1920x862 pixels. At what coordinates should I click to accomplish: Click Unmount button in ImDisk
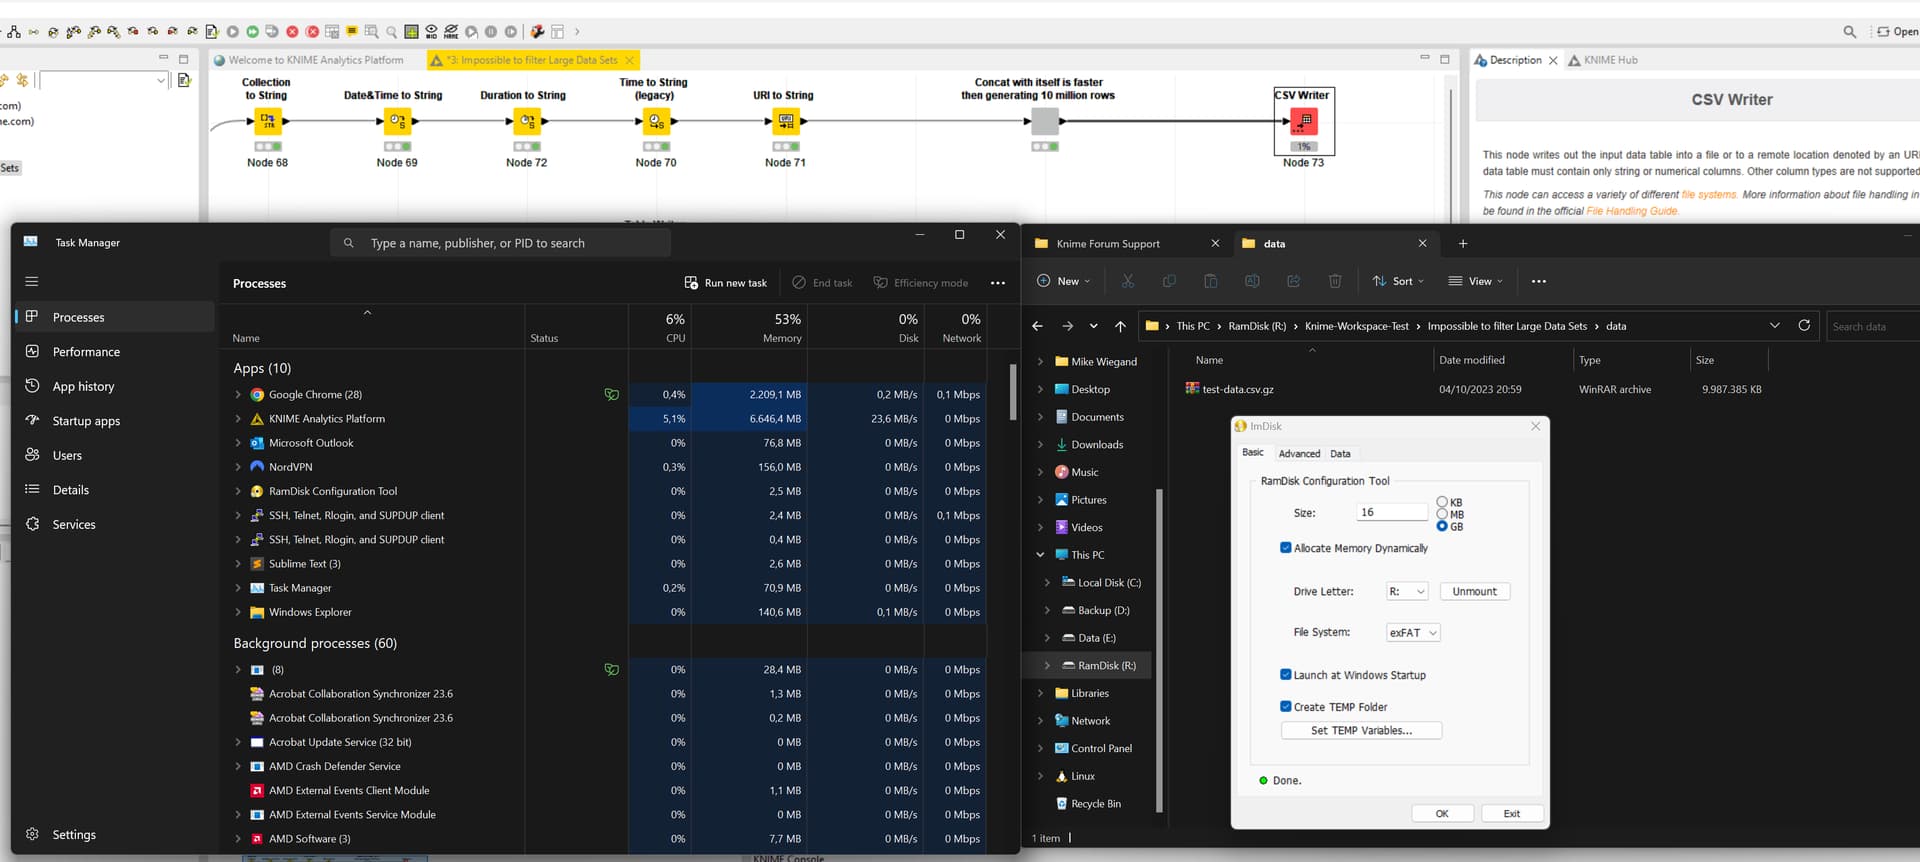click(x=1474, y=592)
